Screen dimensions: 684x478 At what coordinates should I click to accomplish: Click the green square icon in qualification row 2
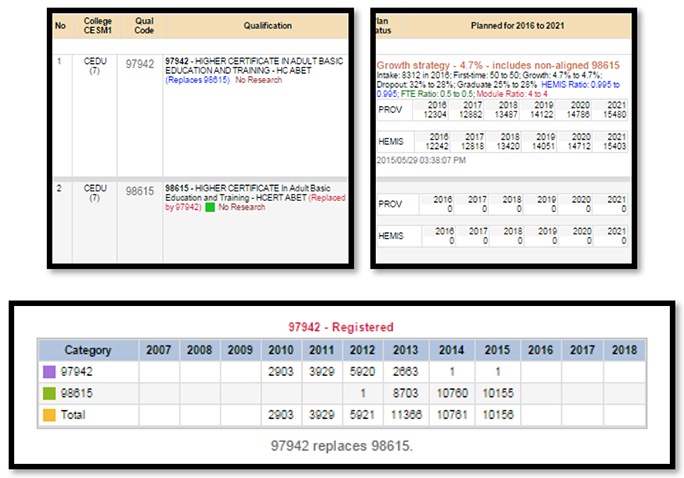[x=210, y=207]
